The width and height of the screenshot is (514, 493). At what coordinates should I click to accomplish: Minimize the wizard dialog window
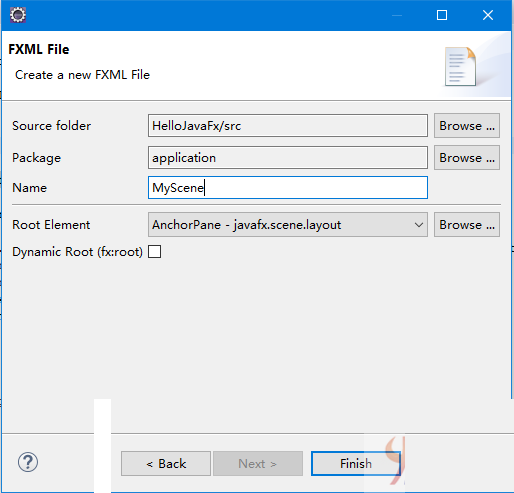[397, 15]
